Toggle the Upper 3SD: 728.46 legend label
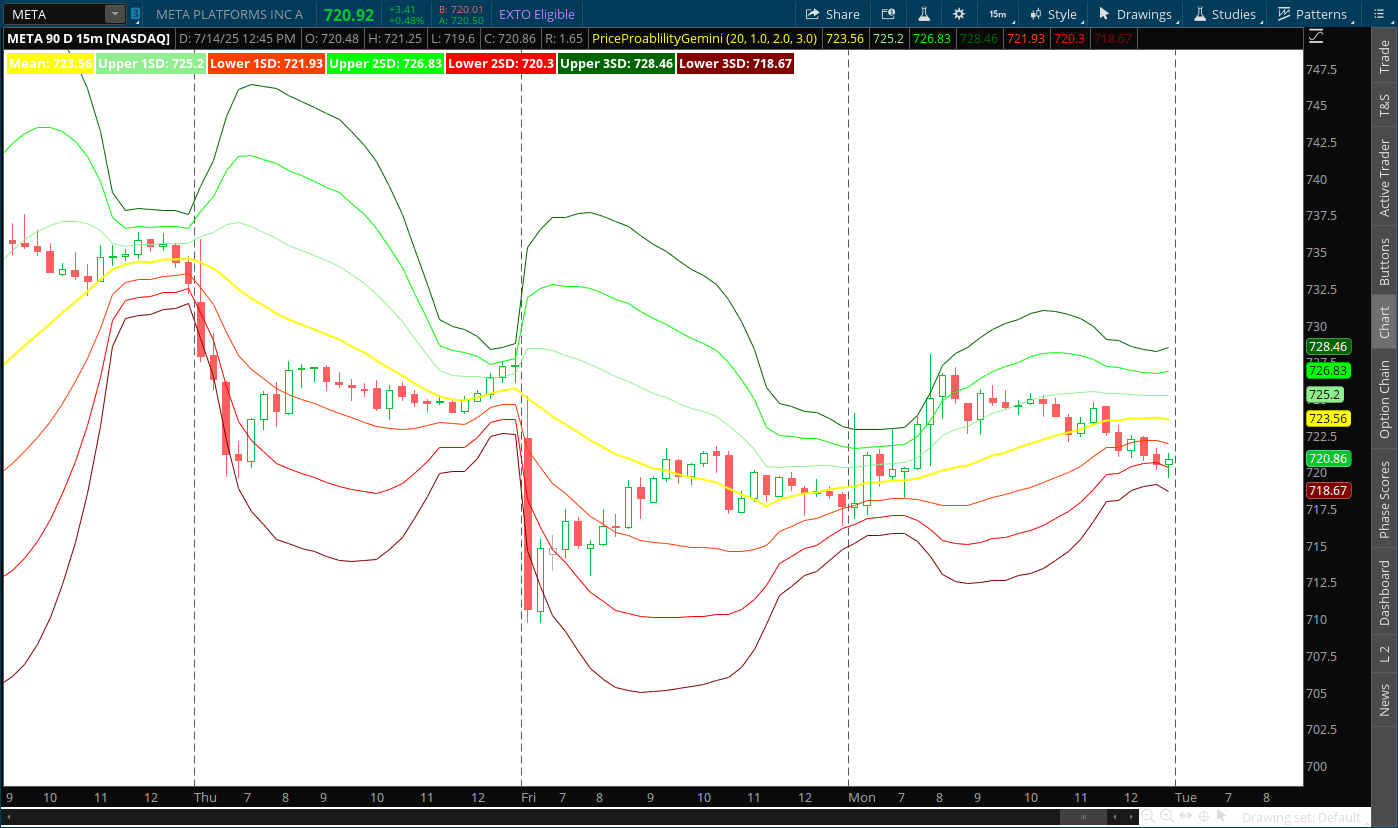Image resolution: width=1398 pixels, height=828 pixels. [615, 62]
